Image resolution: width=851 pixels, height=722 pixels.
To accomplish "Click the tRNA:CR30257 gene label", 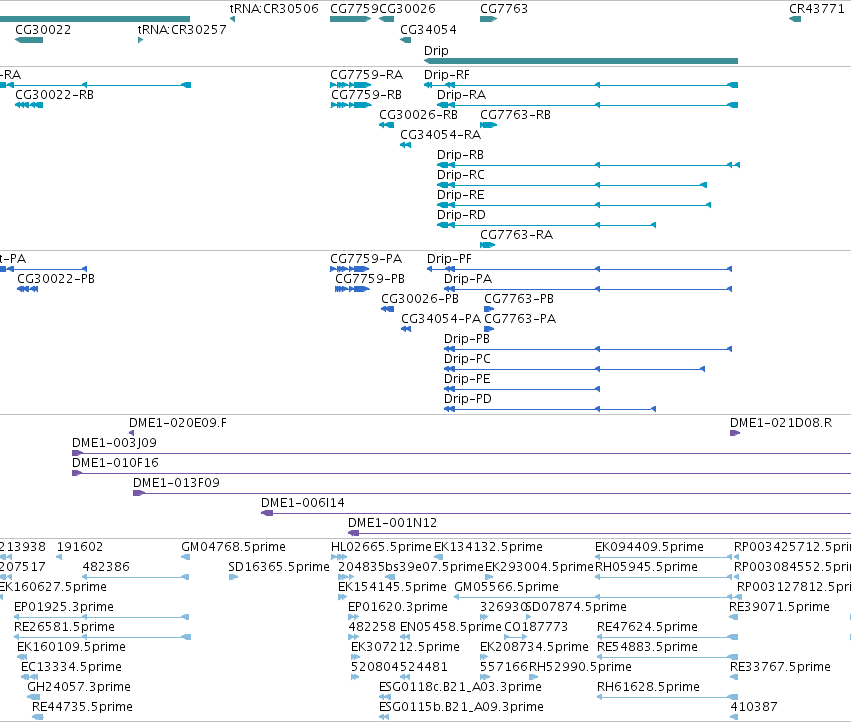I will [x=182, y=30].
